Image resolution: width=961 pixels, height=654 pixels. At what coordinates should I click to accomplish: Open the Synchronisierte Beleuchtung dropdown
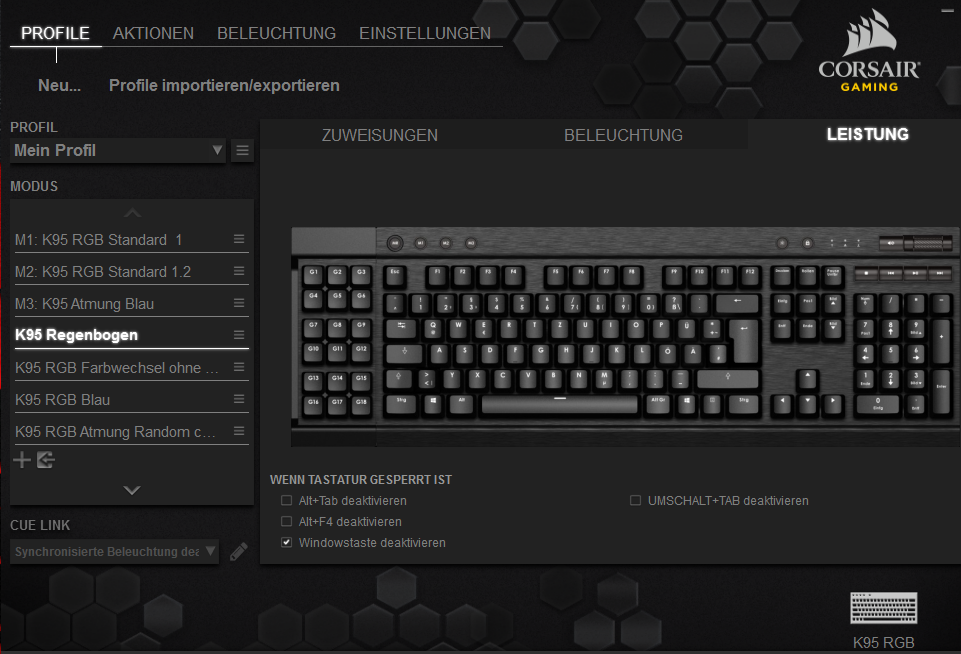[x=114, y=551]
